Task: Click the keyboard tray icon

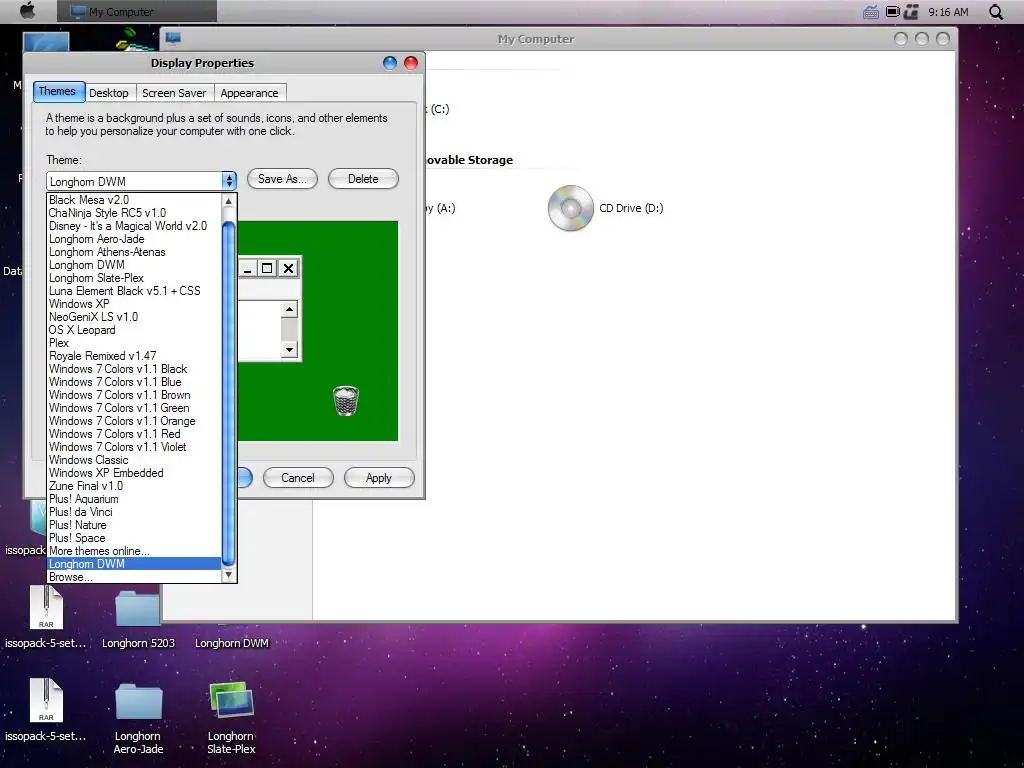Action: click(871, 12)
